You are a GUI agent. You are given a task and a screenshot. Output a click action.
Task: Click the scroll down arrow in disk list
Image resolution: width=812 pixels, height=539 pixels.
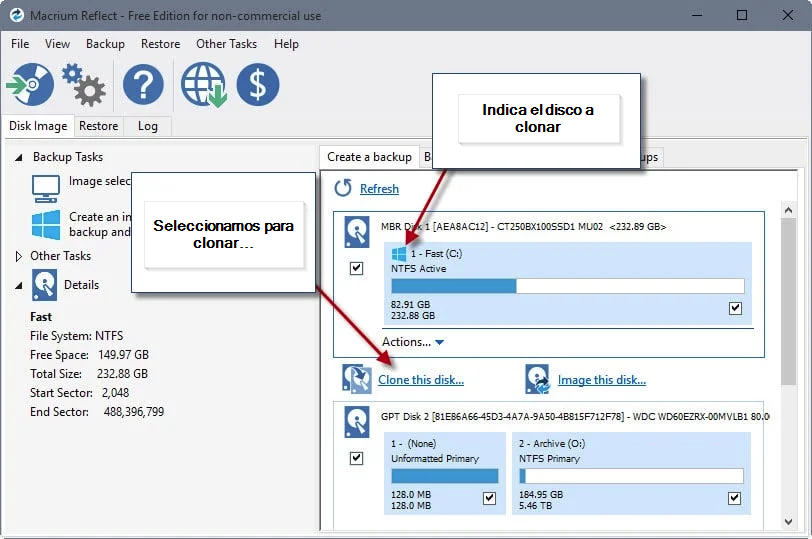[x=788, y=521]
